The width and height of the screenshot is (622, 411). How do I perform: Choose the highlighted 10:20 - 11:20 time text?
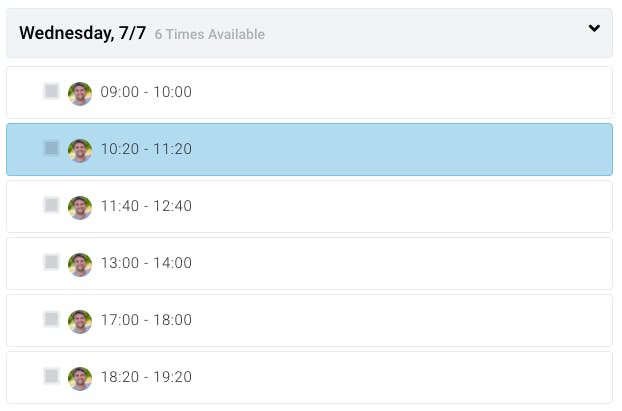(146, 149)
